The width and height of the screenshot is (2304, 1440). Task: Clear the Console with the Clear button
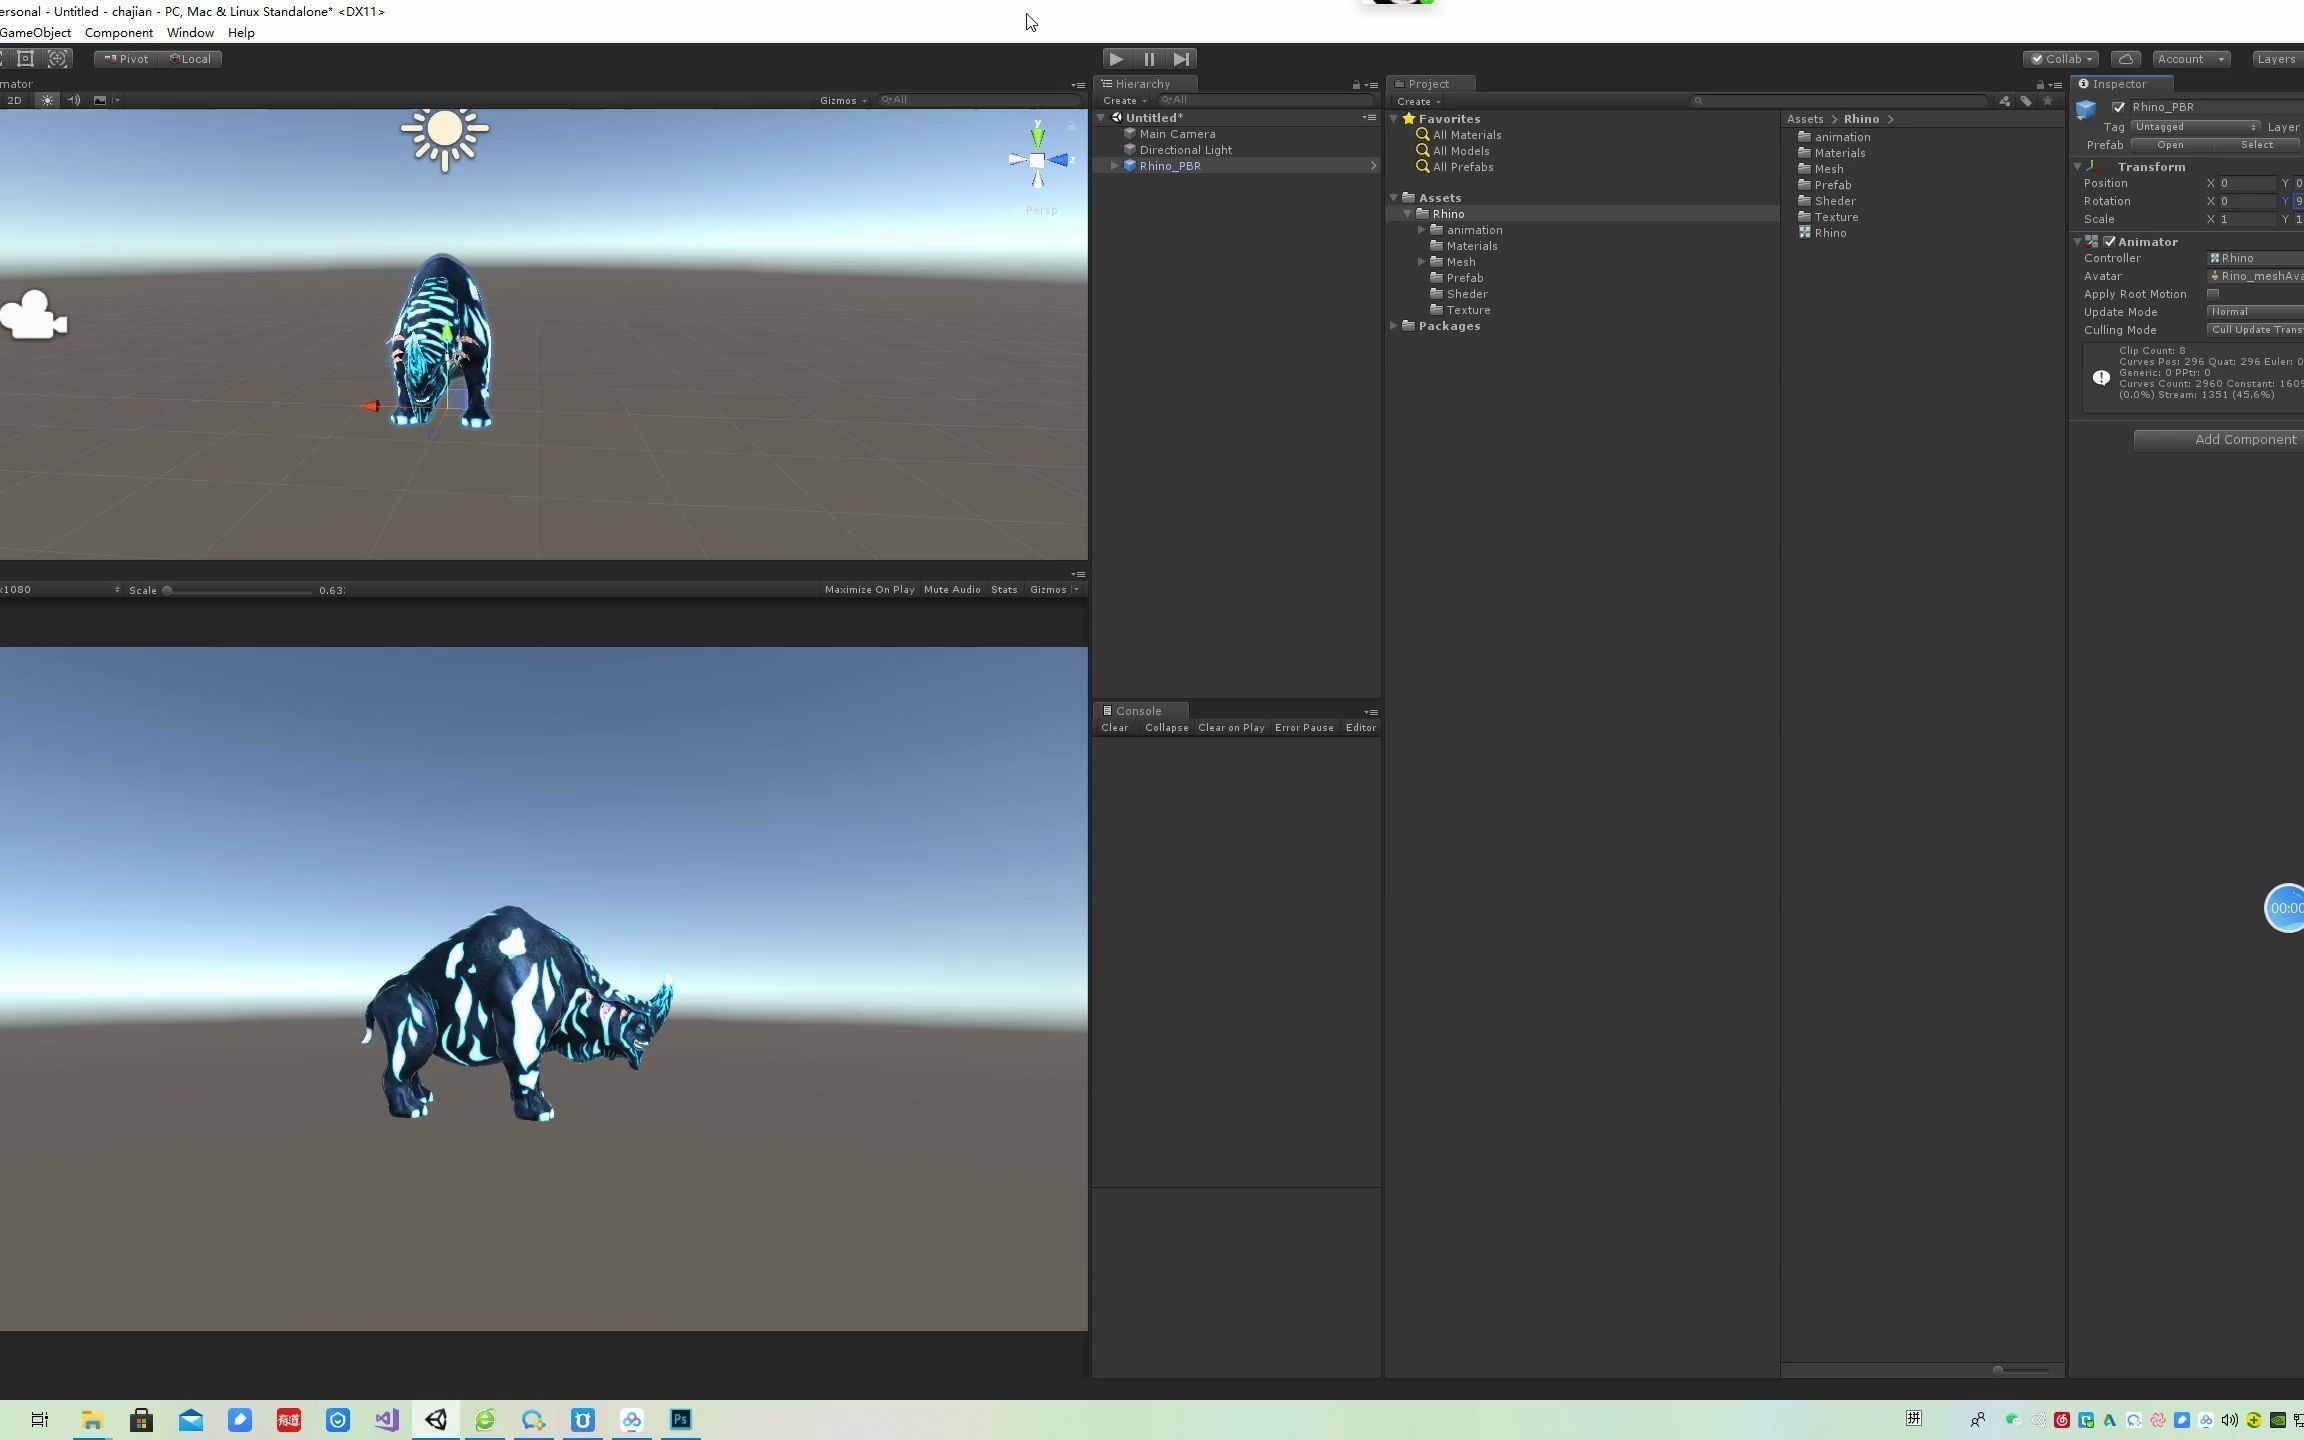(1114, 727)
